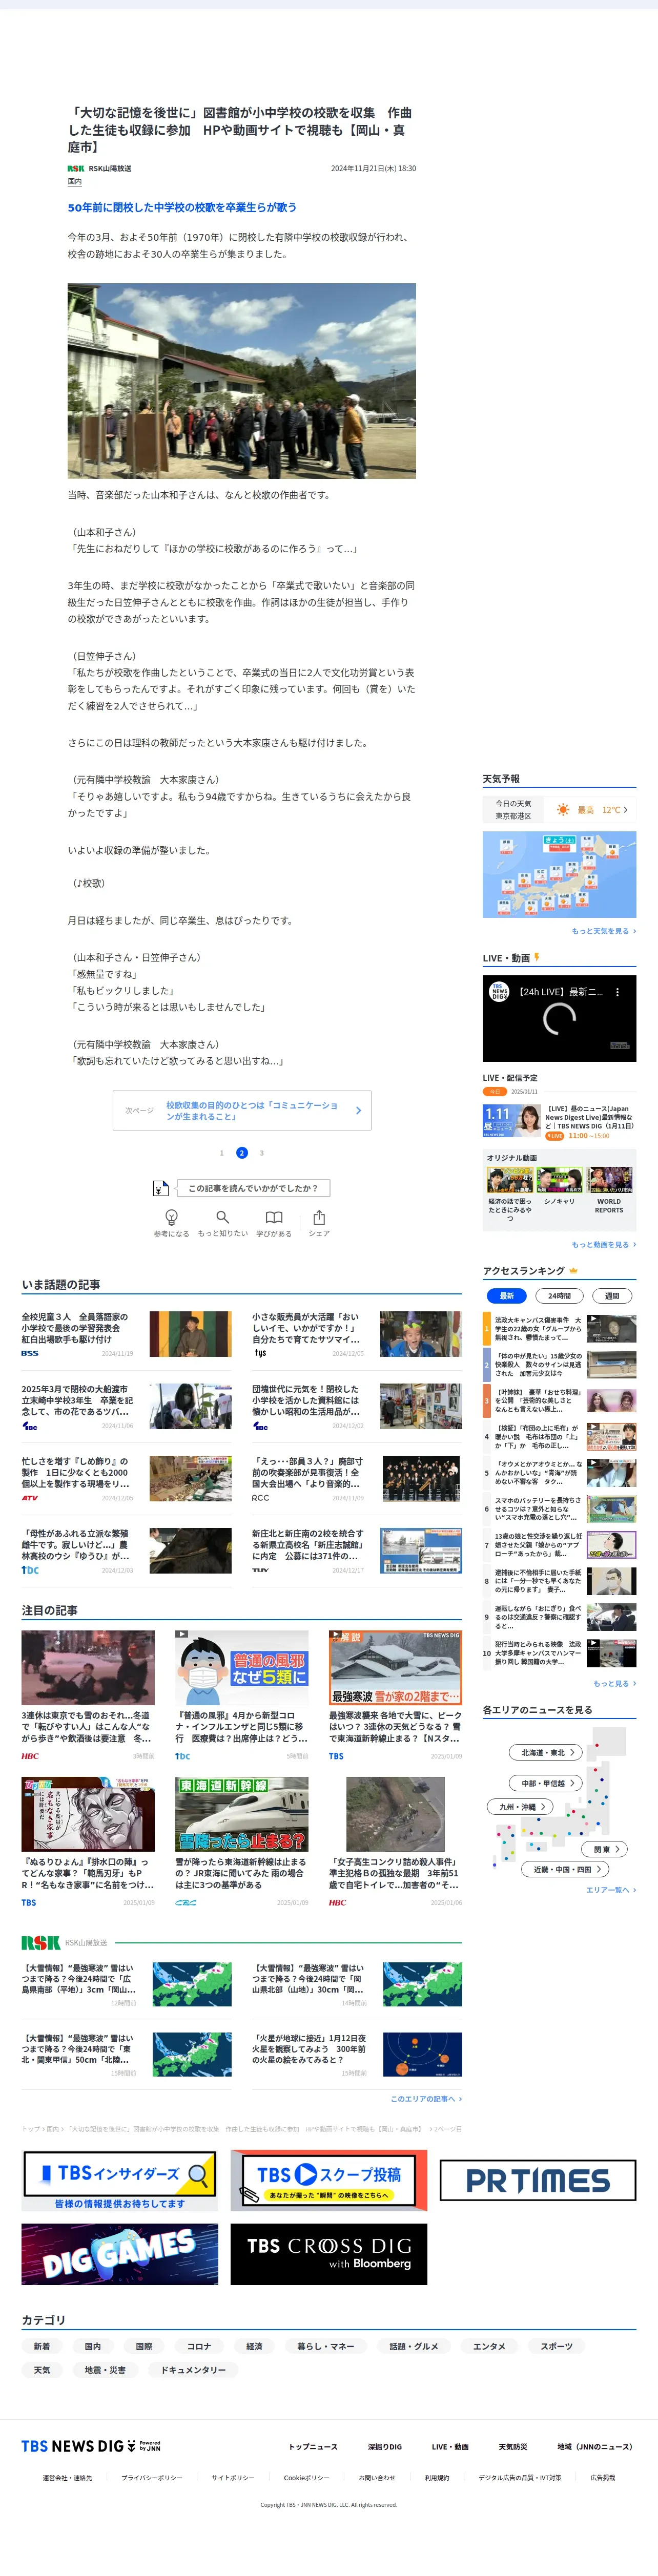This screenshot has height=2576, width=658.
Task: Select the エンタメ category chip
Action: tap(489, 2346)
